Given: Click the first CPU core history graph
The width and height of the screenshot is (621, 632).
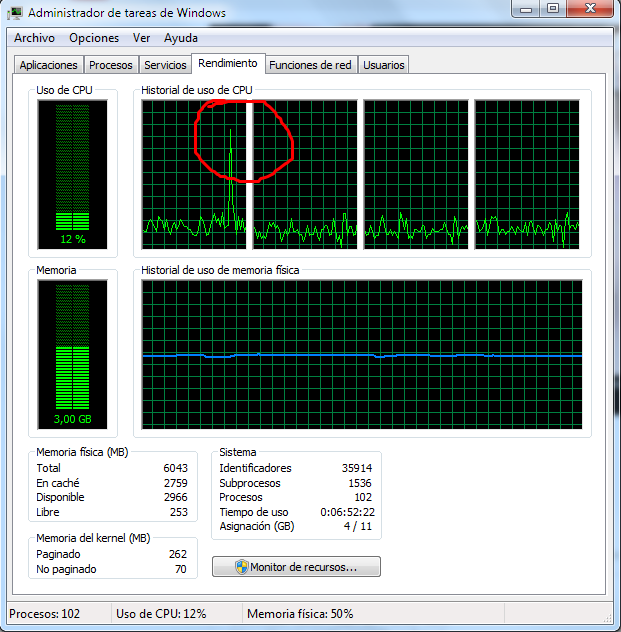Looking at the screenshot, I should point(194,175).
